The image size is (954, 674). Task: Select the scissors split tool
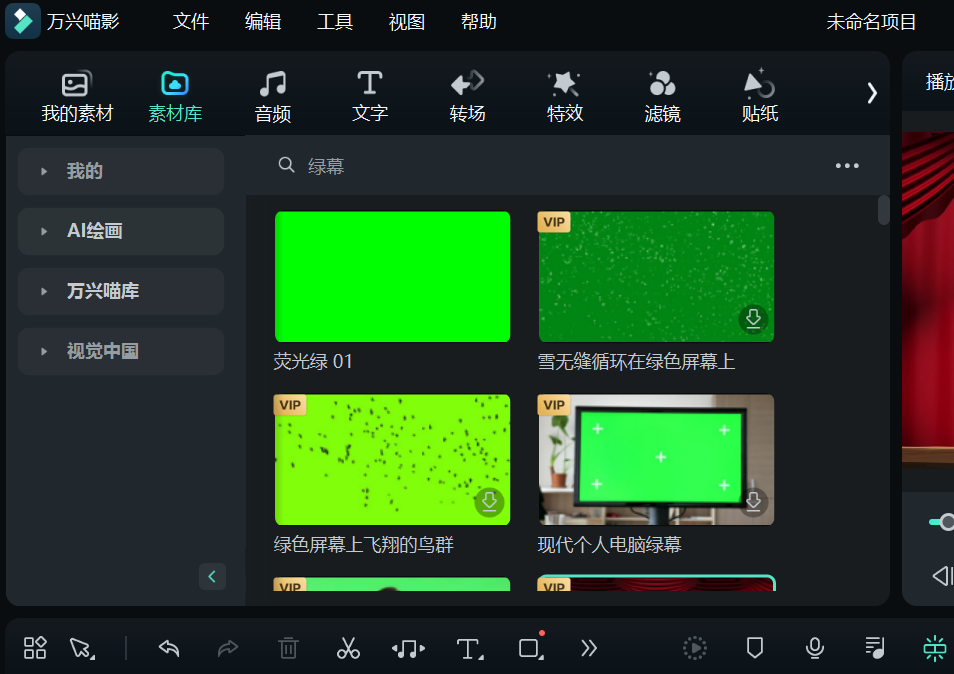[348, 648]
